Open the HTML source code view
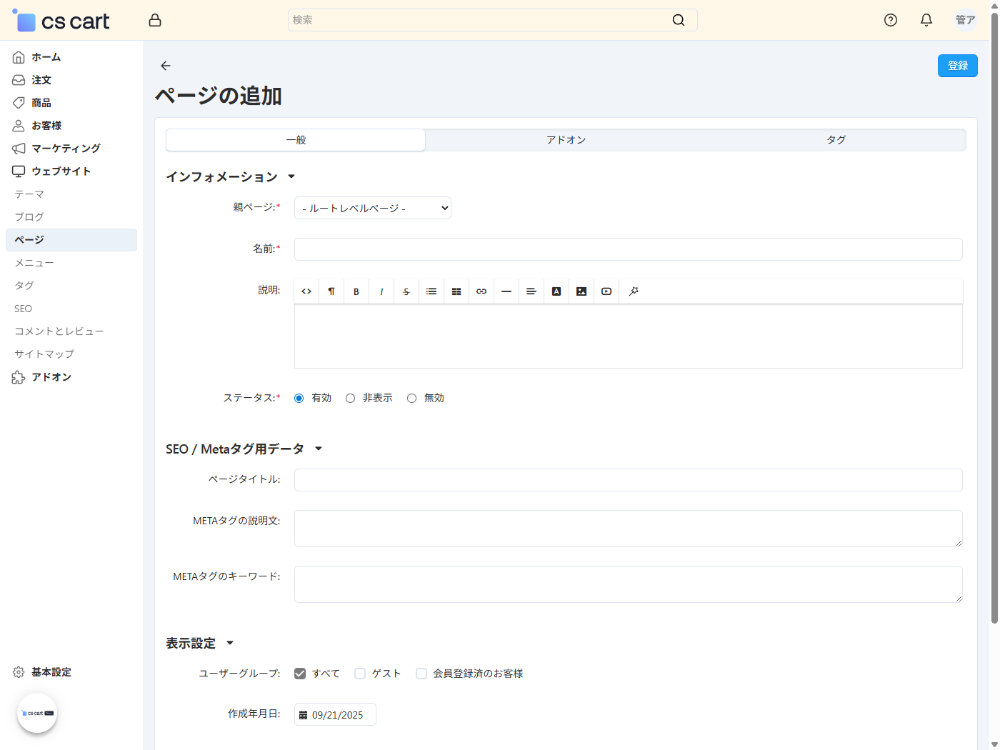 [306, 291]
